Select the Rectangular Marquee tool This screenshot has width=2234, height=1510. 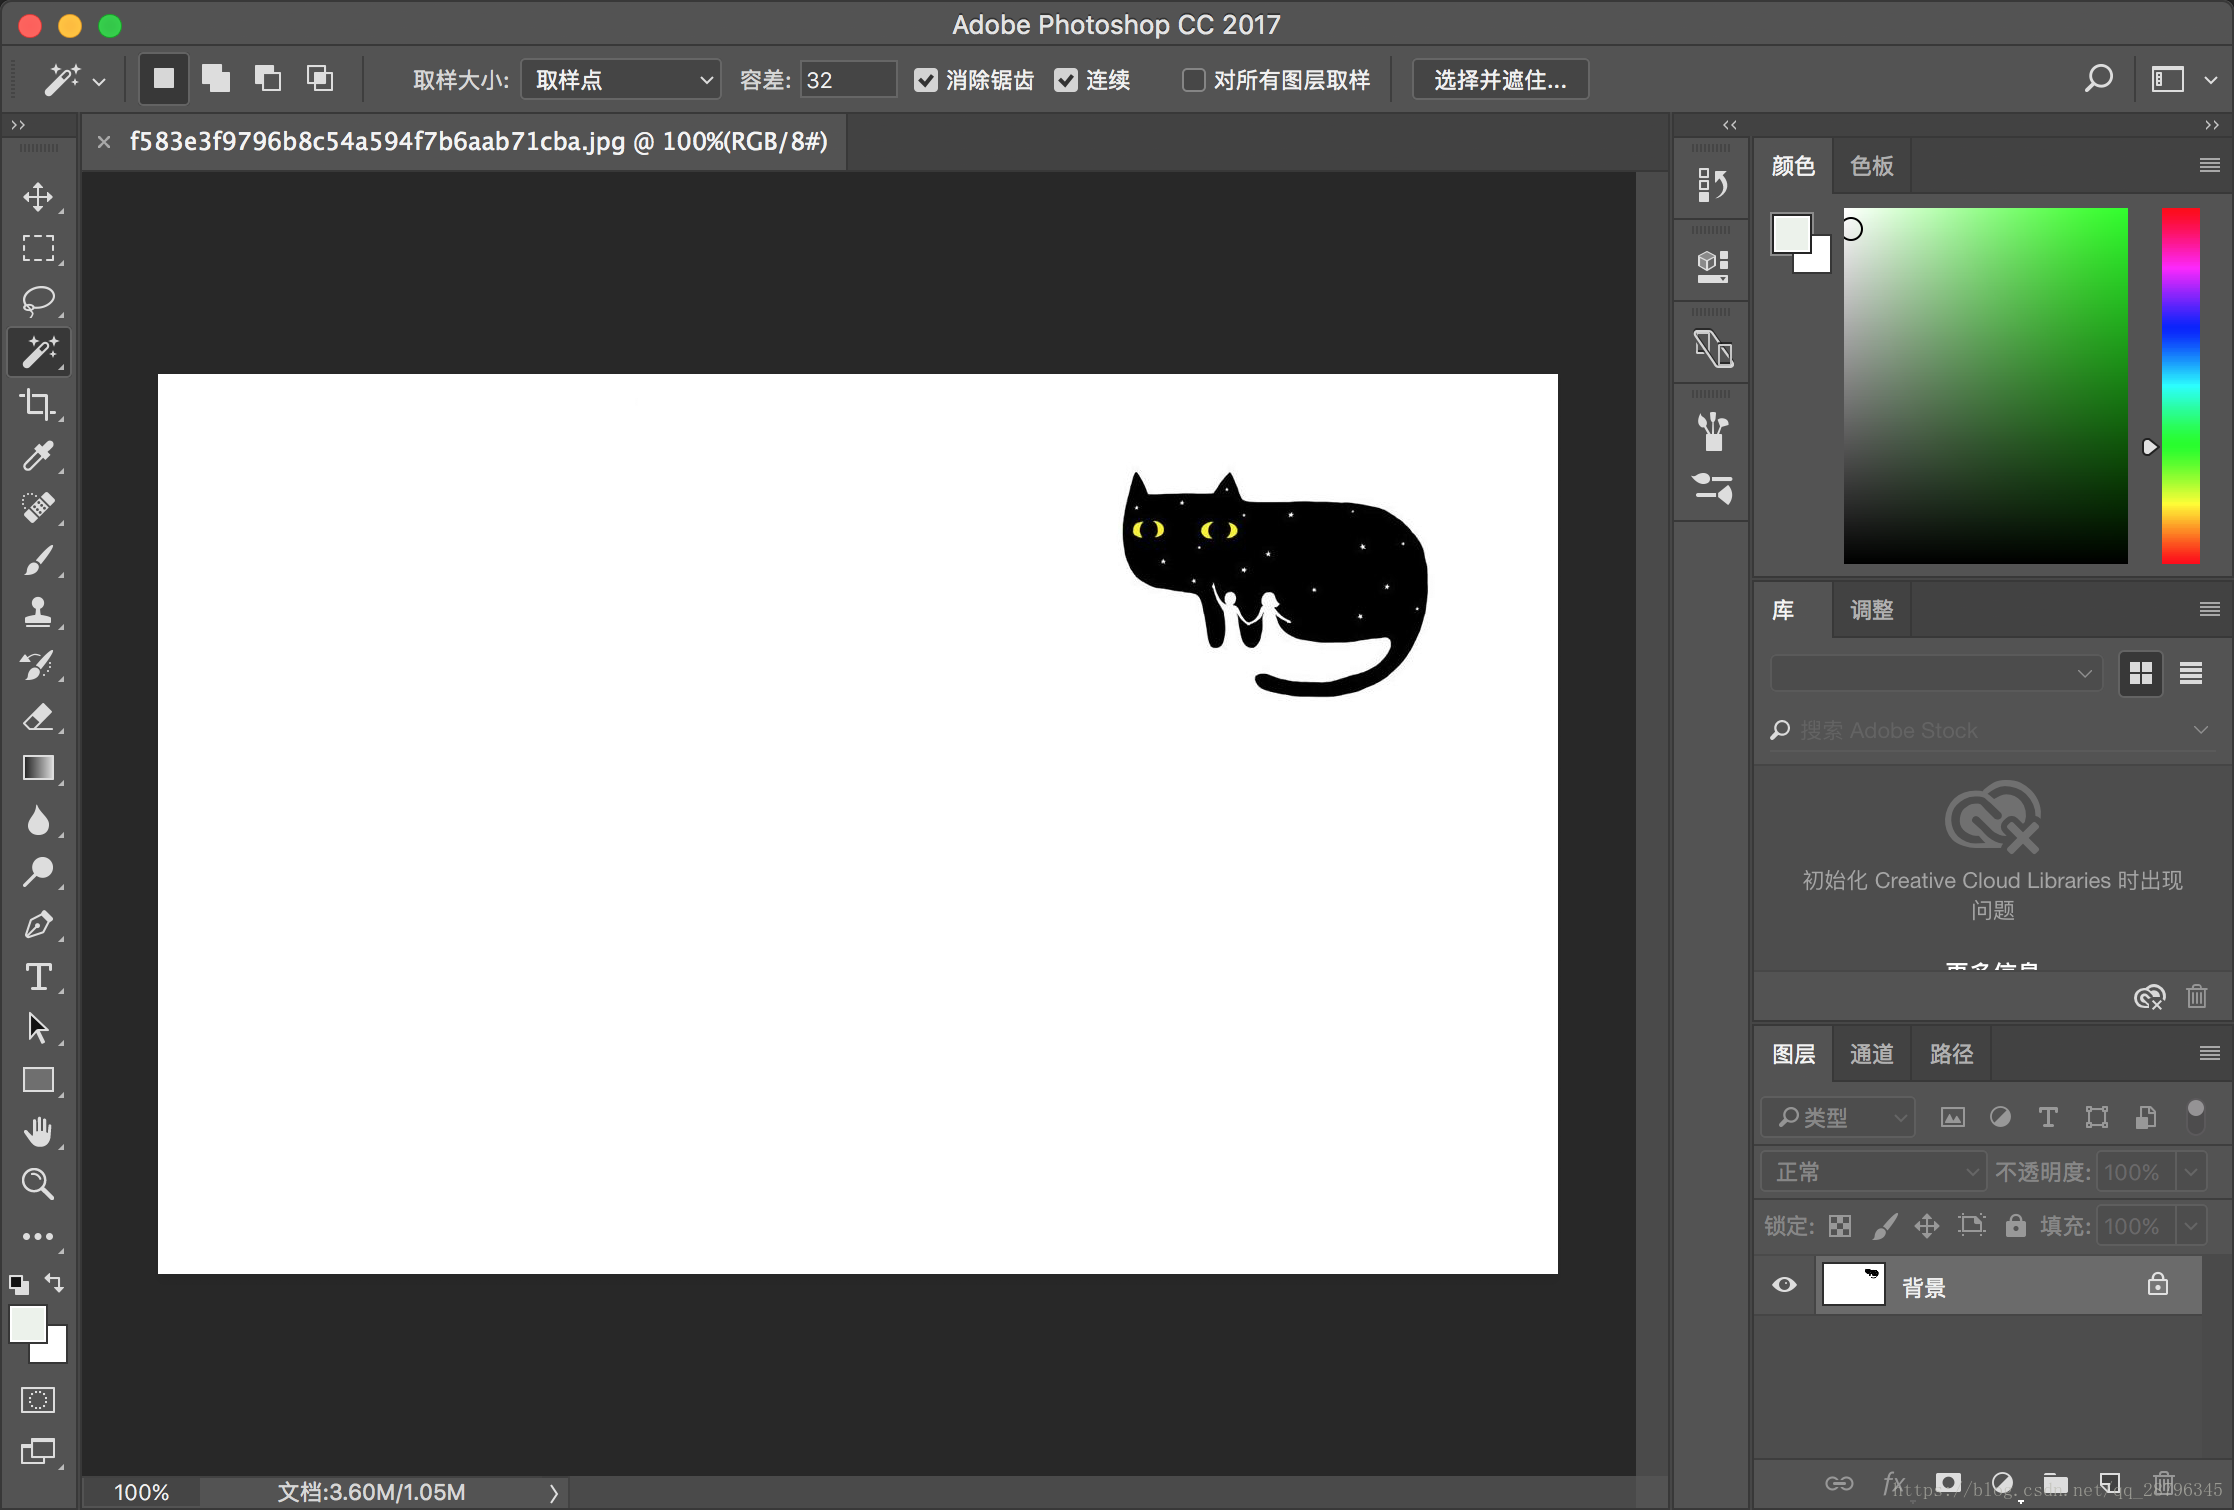[x=38, y=248]
